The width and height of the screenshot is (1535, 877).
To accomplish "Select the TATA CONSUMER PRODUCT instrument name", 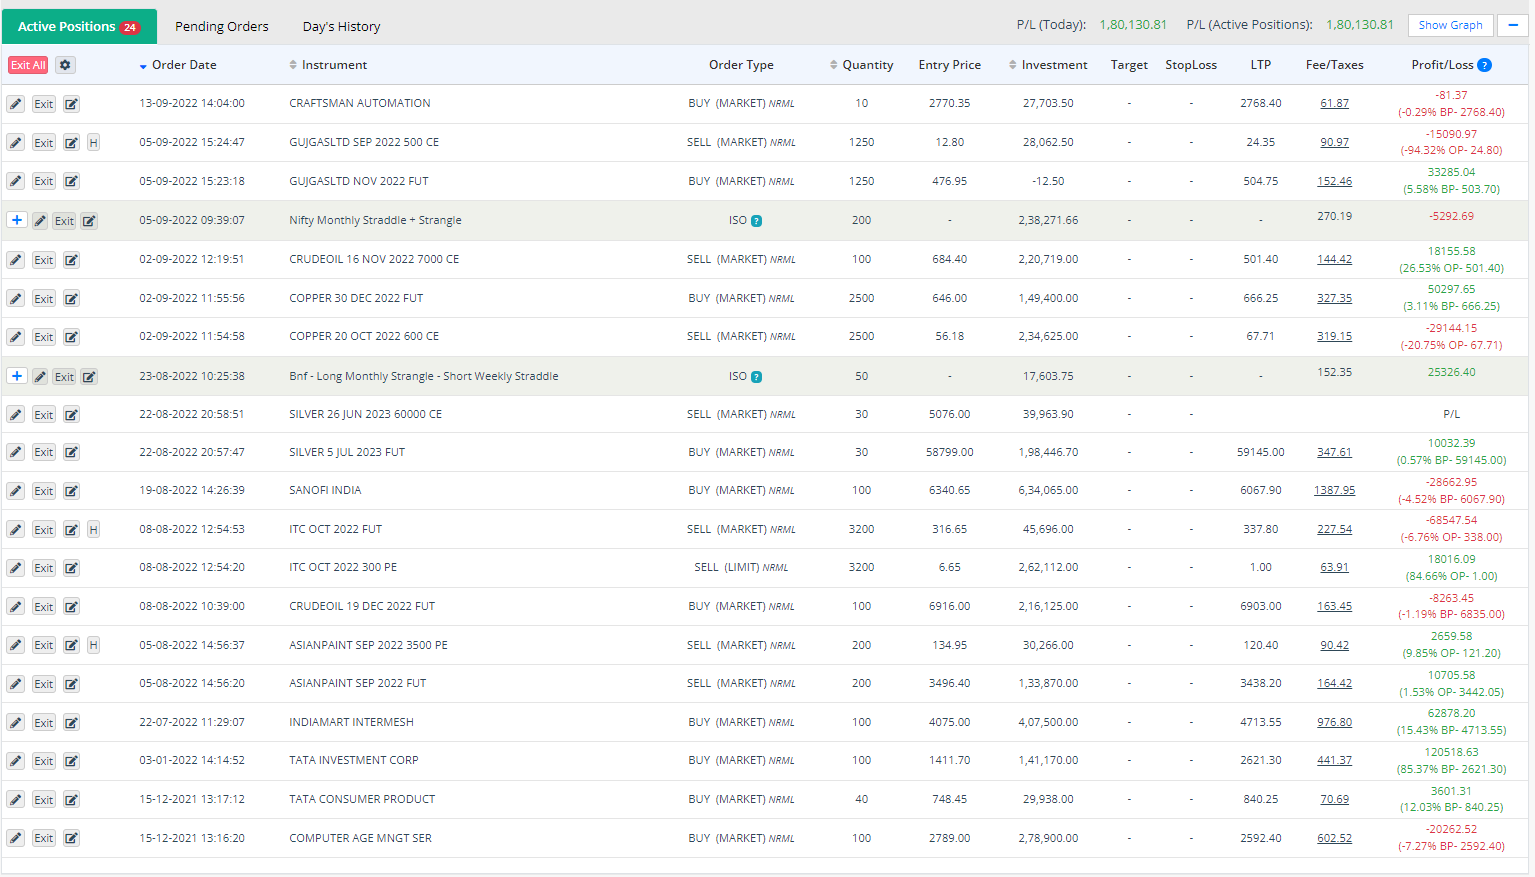I will 362,799.
